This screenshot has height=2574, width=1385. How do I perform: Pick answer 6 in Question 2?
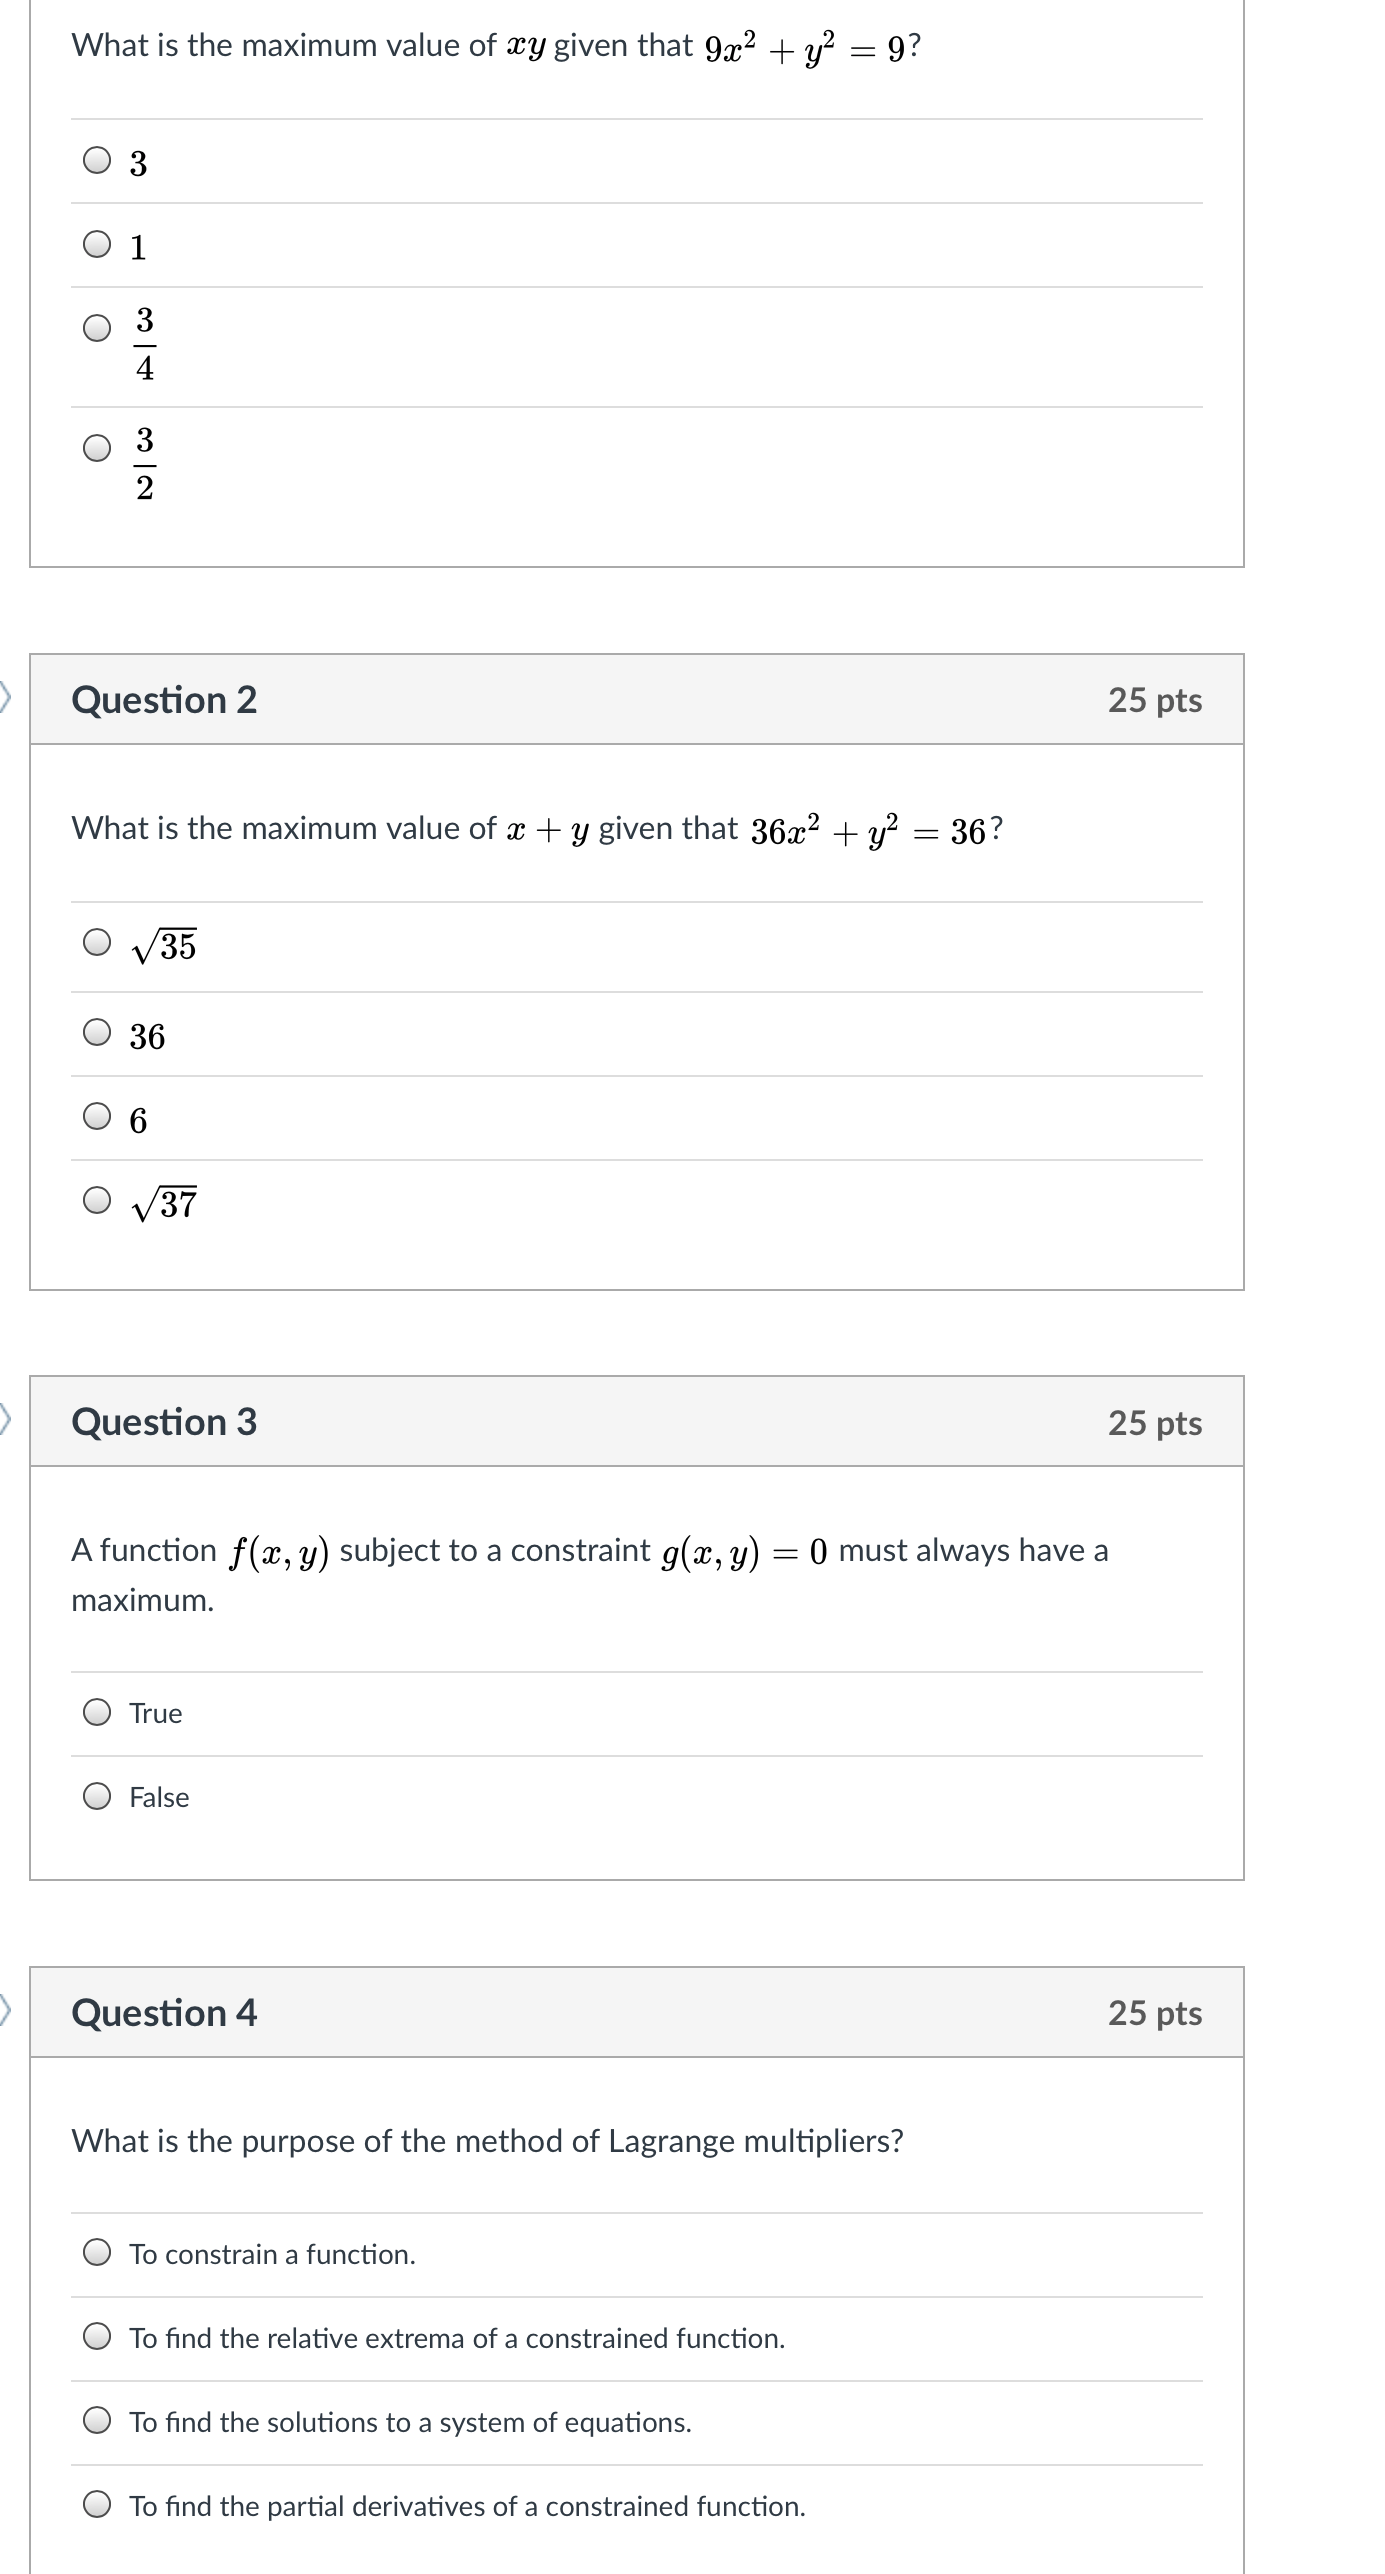(97, 1116)
